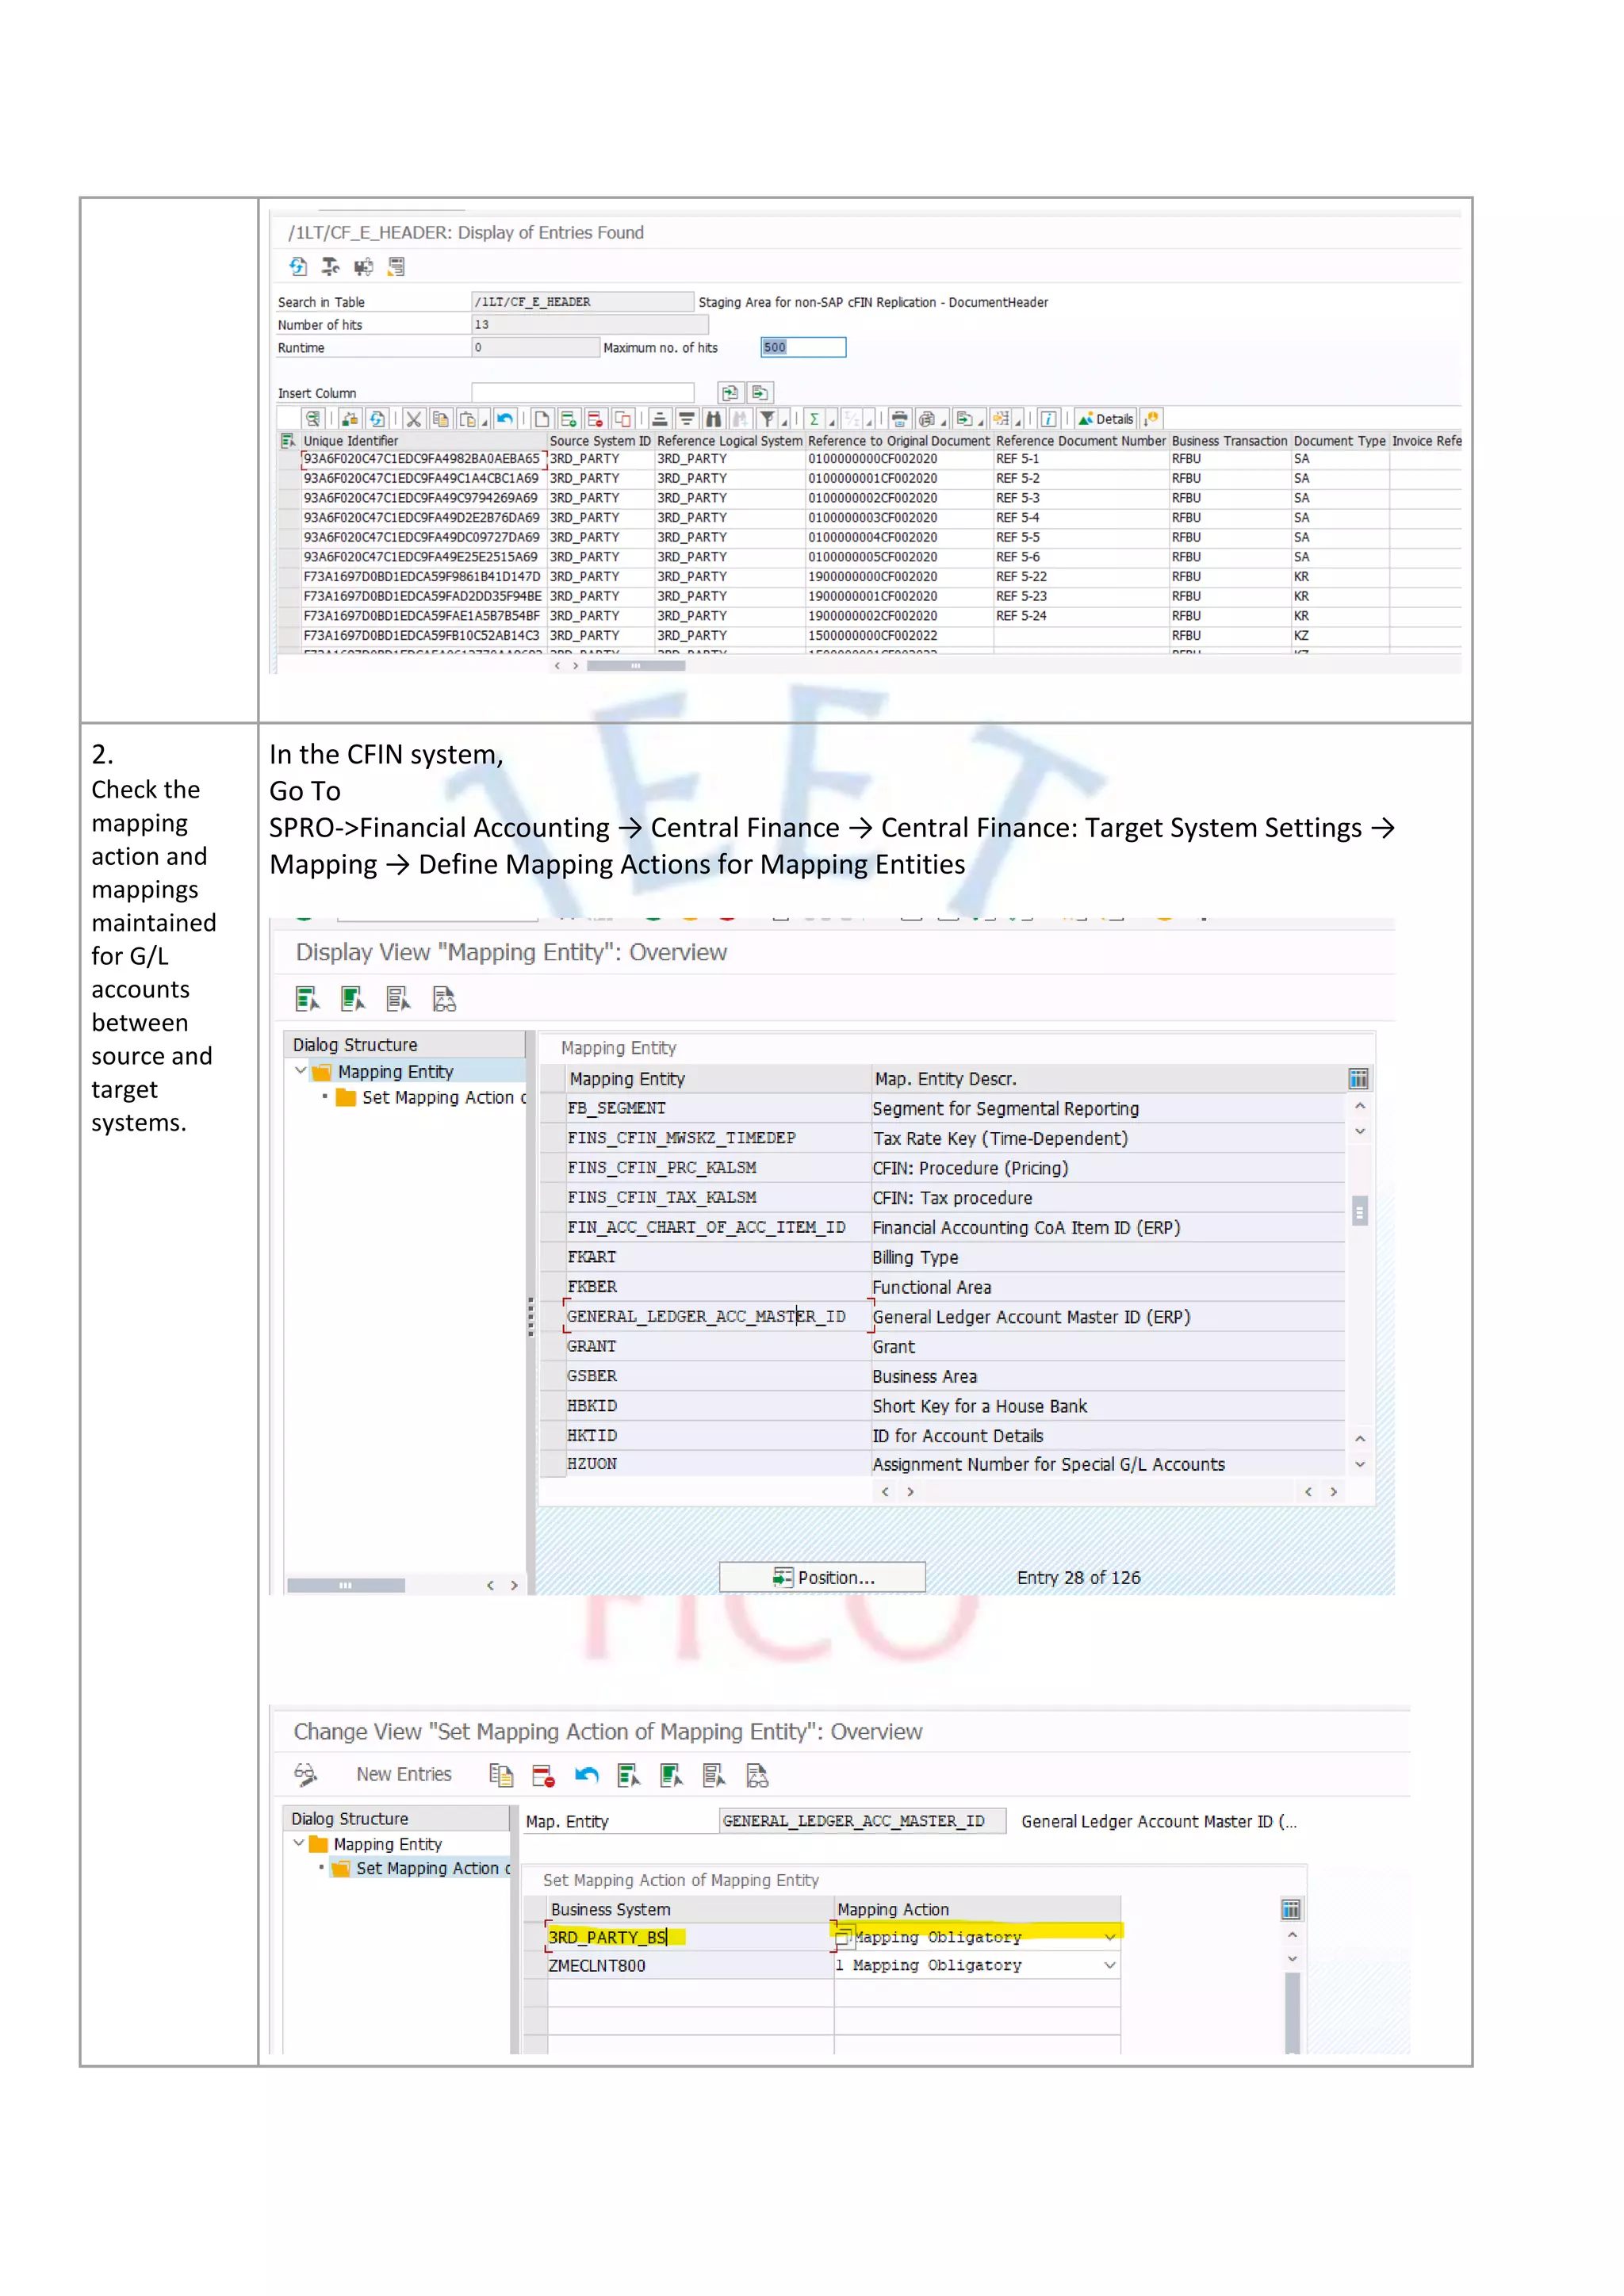The width and height of the screenshot is (1624, 2296).
Task: Click the undo change icon in the Change View toolbar
Action: (587, 1775)
